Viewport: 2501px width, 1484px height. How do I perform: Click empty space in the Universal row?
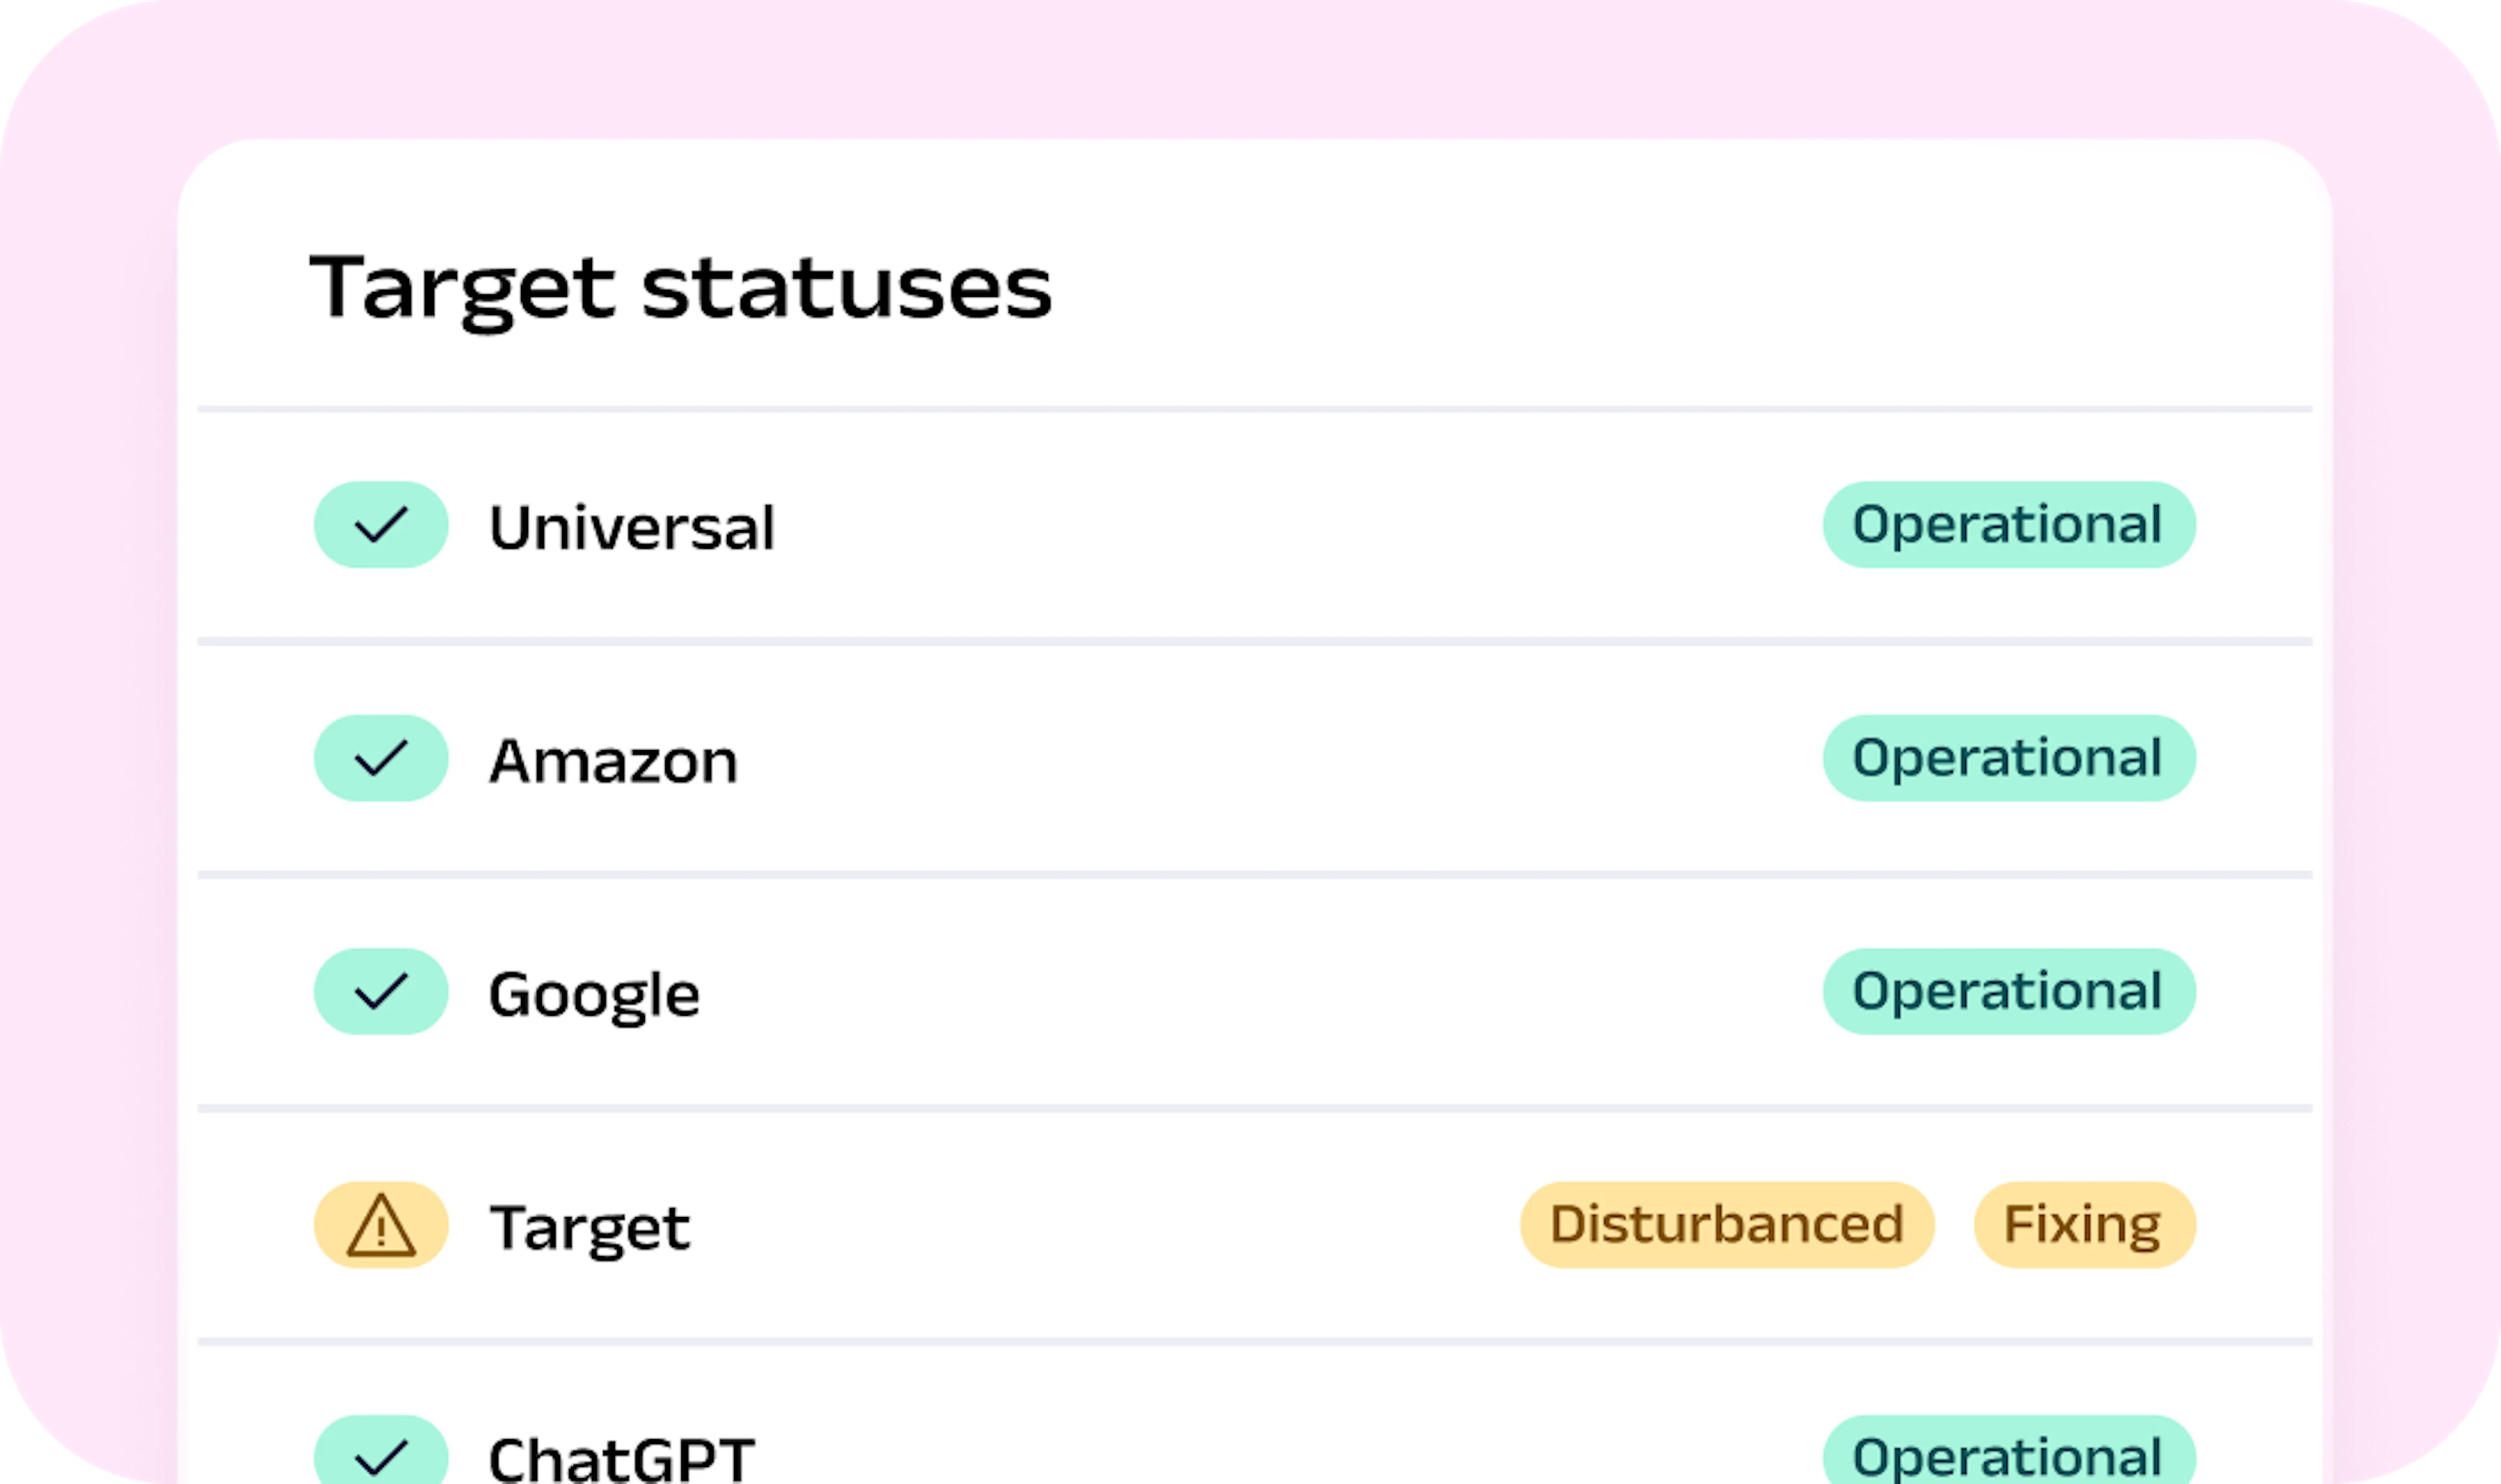point(1300,525)
